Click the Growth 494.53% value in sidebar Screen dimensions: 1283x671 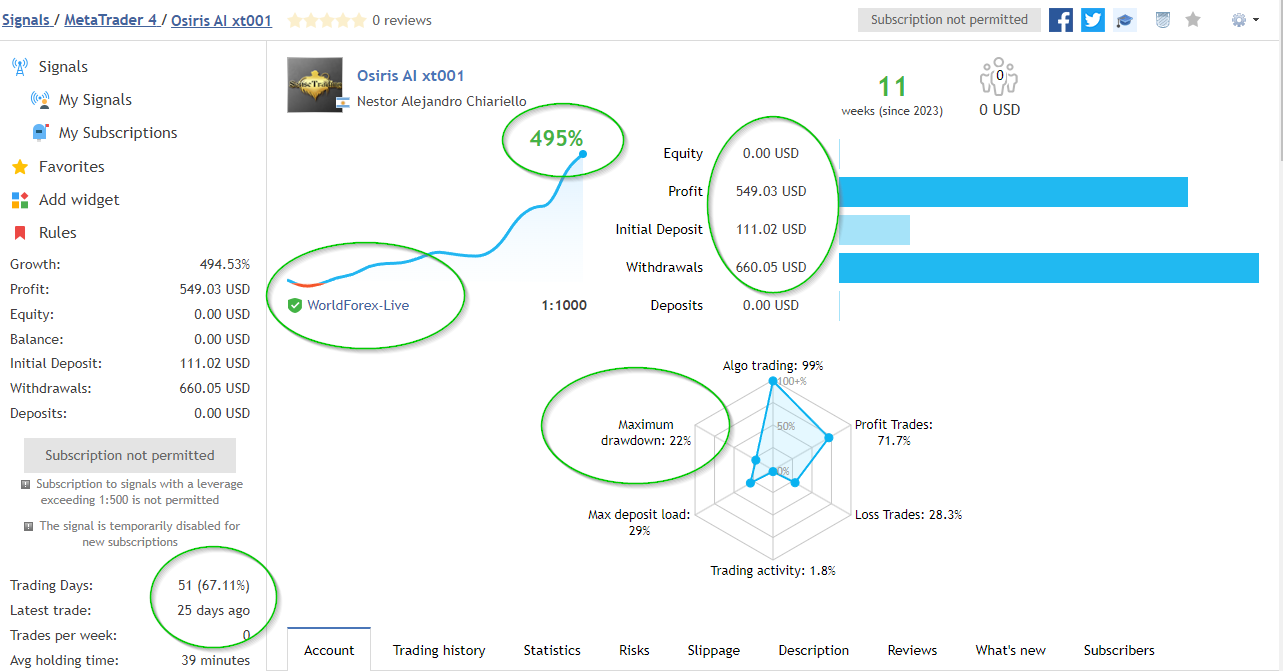click(x=225, y=265)
